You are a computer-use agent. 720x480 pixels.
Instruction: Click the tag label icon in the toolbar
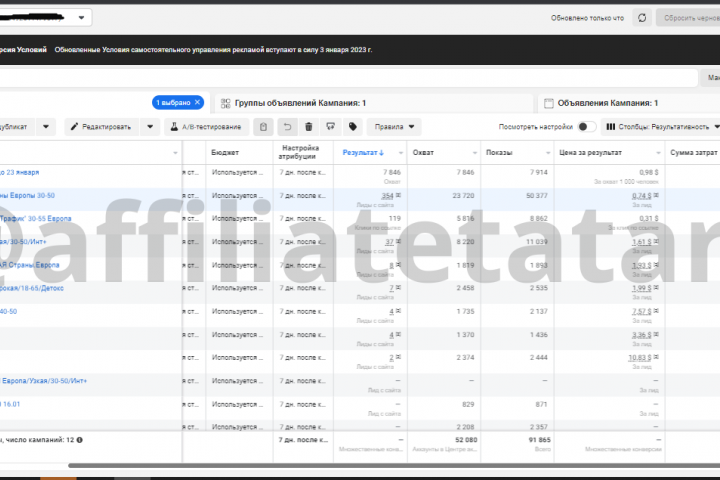[353, 127]
